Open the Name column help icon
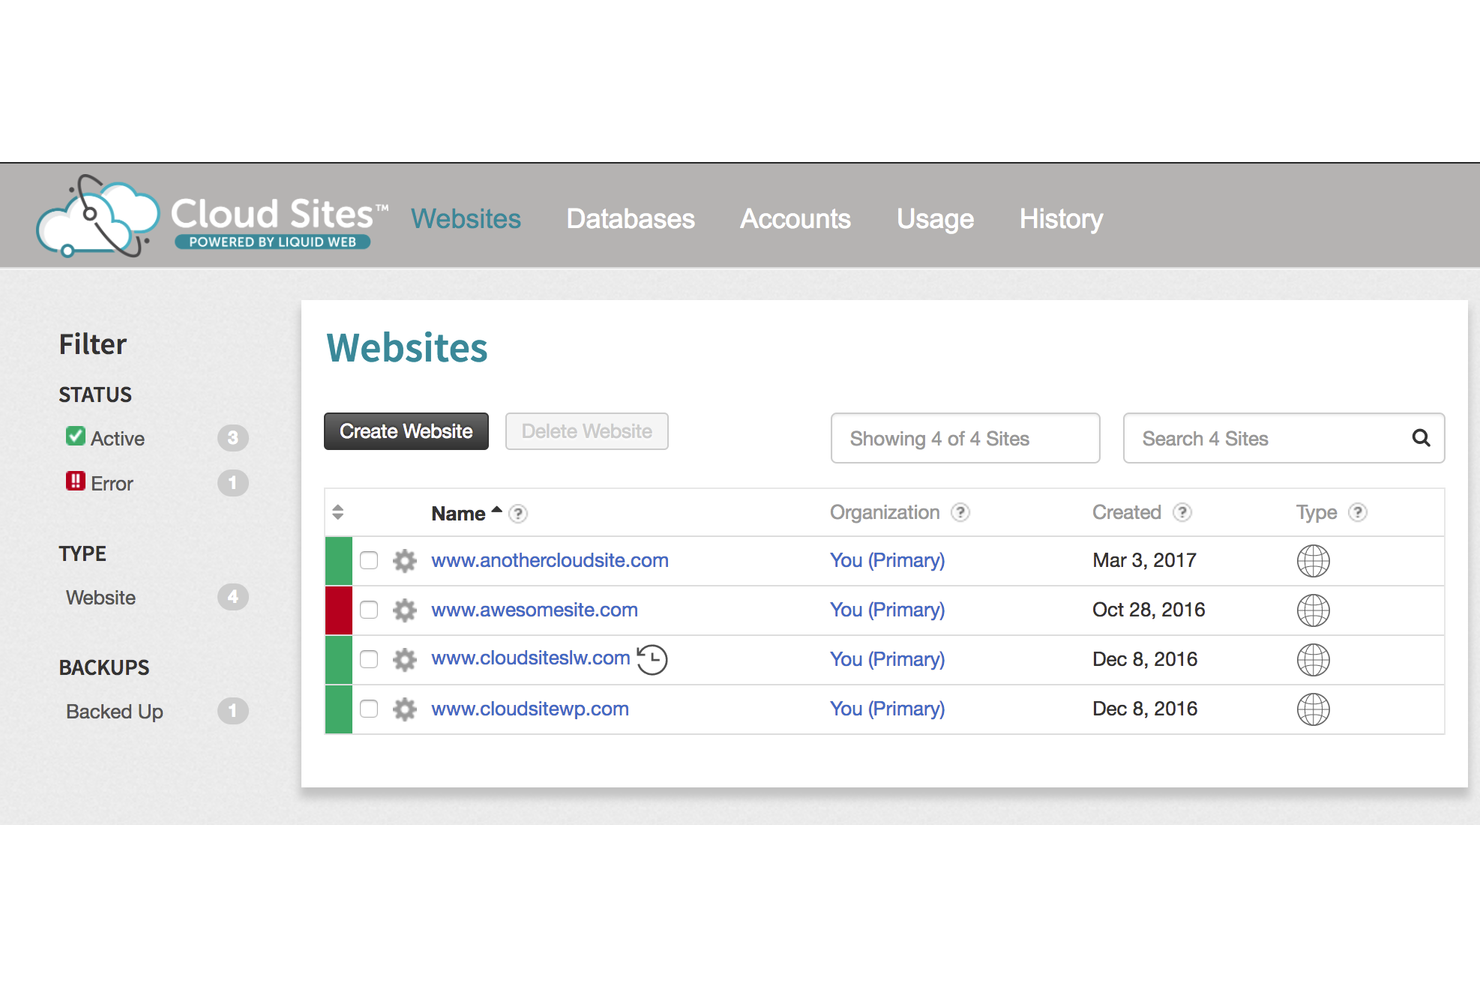This screenshot has height=987, width=1480. (x=518, y=513)
